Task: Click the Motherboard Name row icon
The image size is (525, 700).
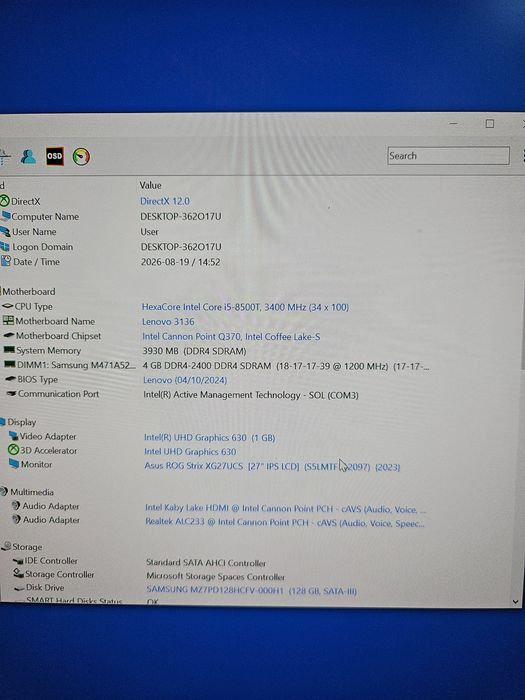Action: 8,321
